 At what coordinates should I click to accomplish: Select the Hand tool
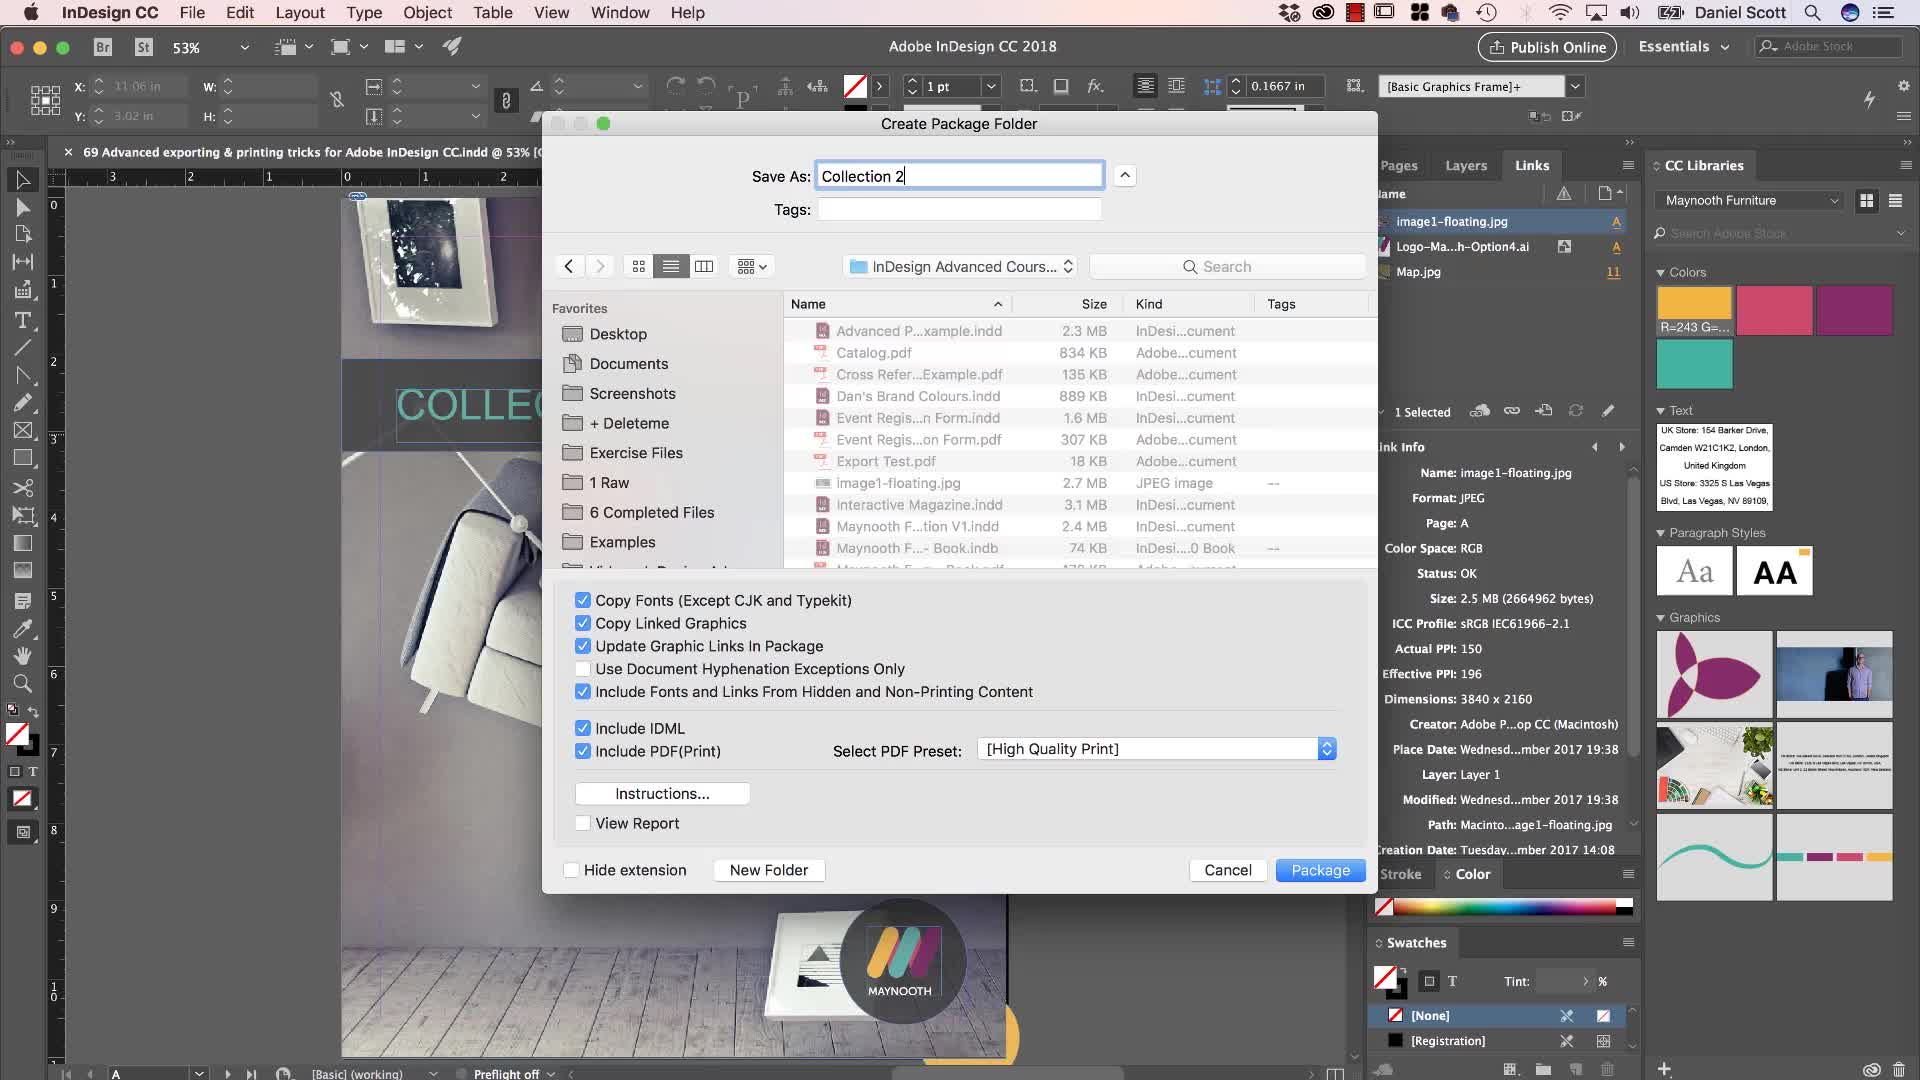(22, 656)
